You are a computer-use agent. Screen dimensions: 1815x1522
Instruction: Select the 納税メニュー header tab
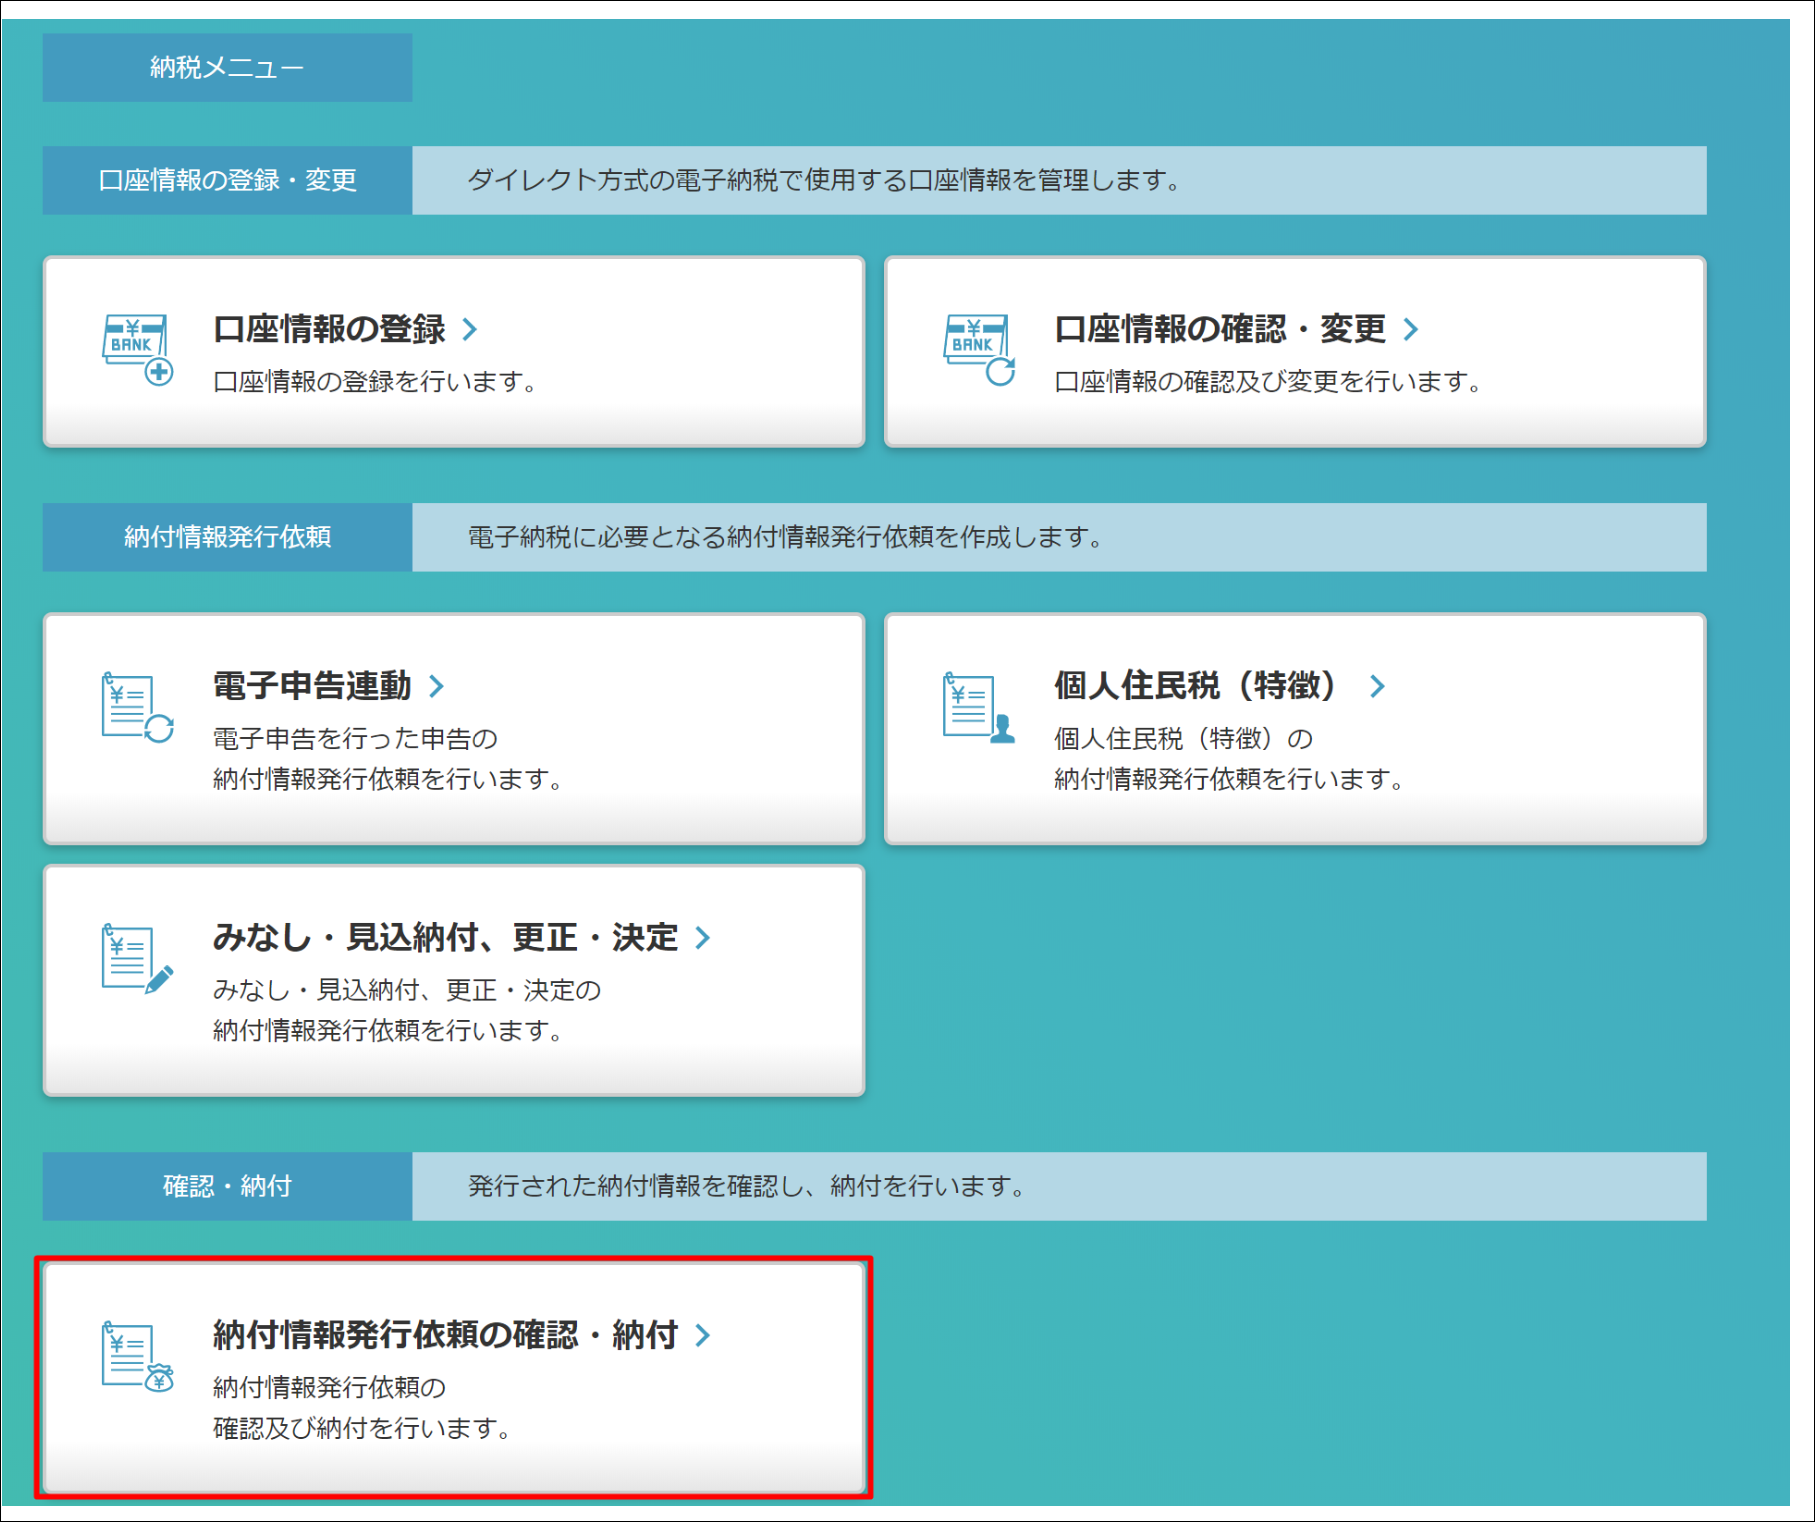click(227, 67)
